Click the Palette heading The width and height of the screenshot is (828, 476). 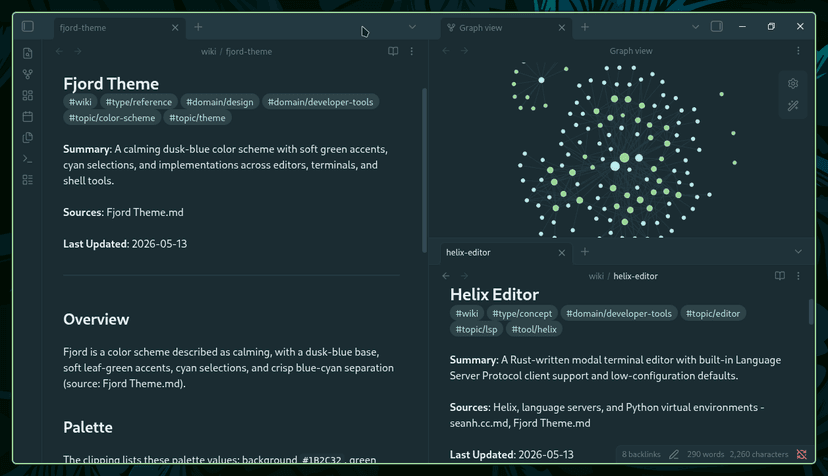(x=88, y=427)
